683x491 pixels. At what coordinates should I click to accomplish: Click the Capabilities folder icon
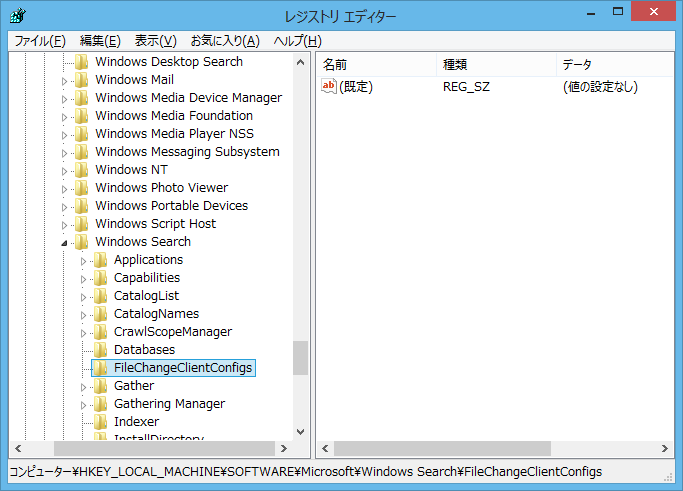point(100,278)
